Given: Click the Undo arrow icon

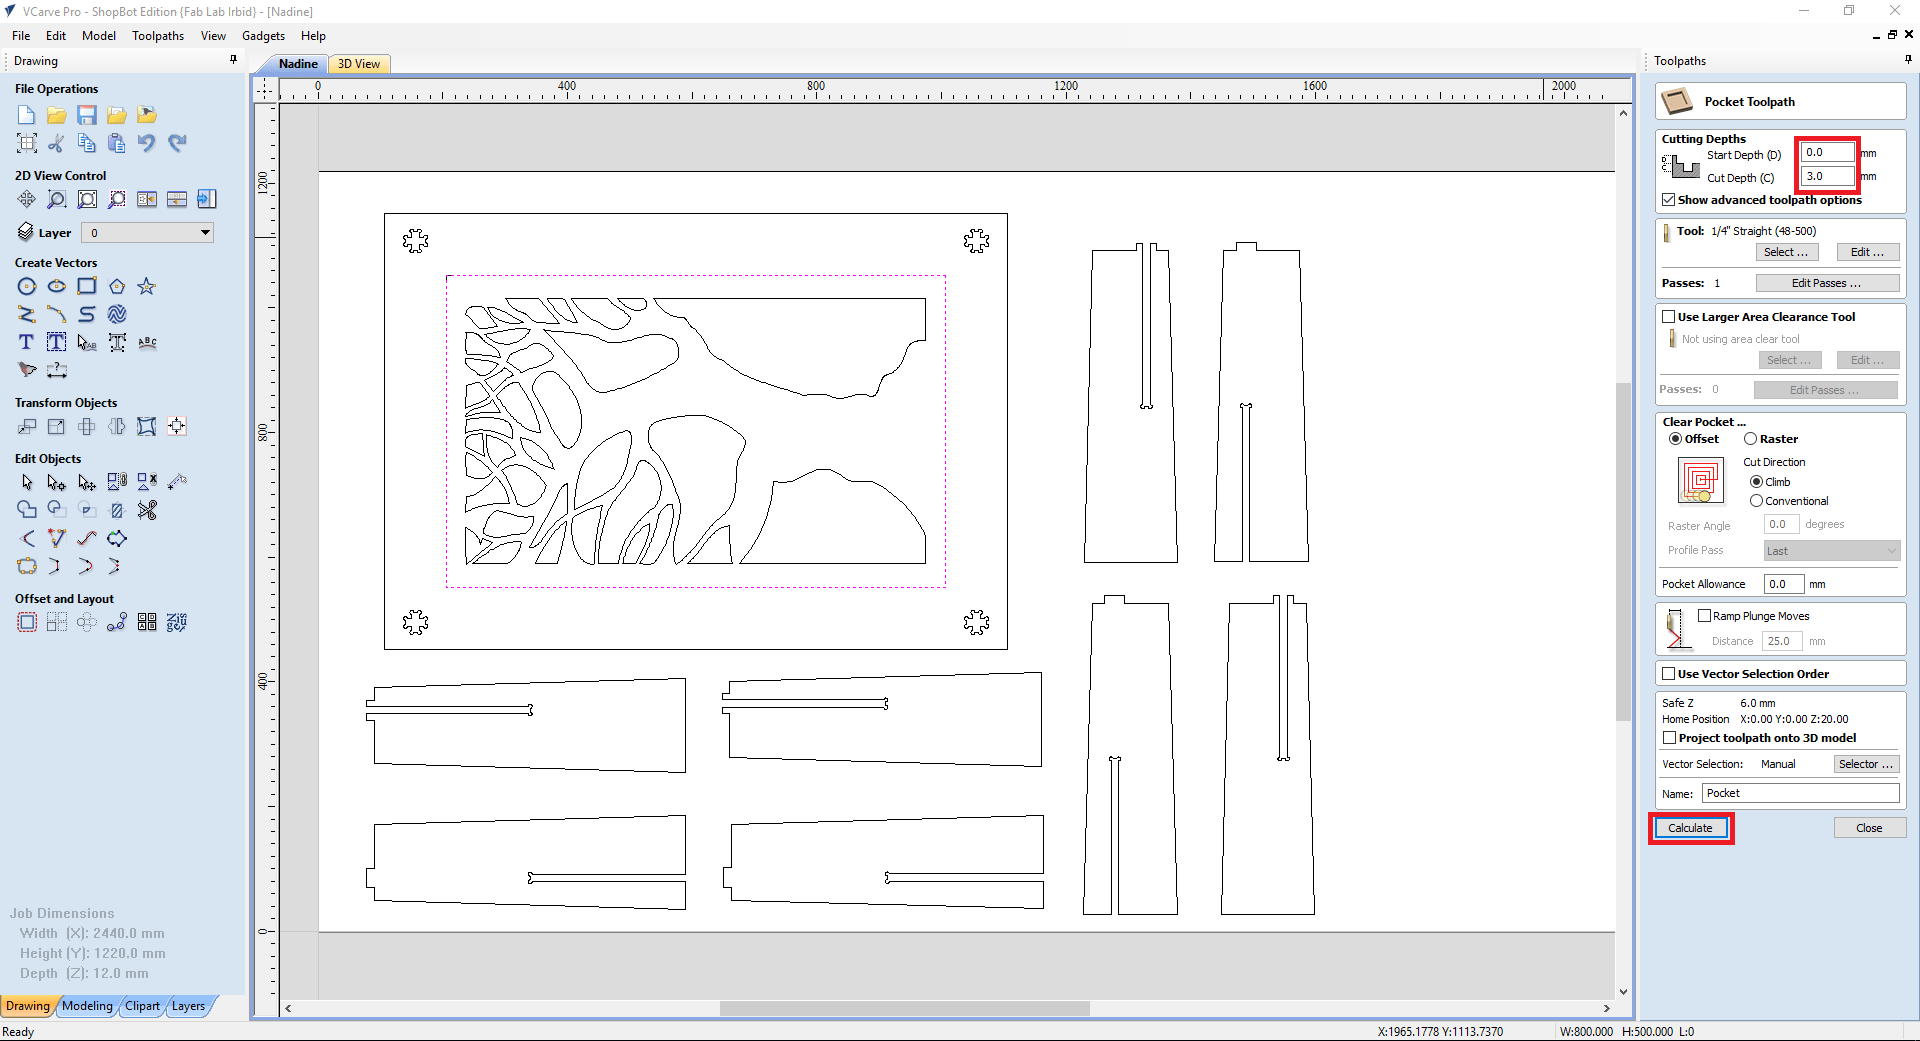Looking at the screenshot, I should point(147,143).
